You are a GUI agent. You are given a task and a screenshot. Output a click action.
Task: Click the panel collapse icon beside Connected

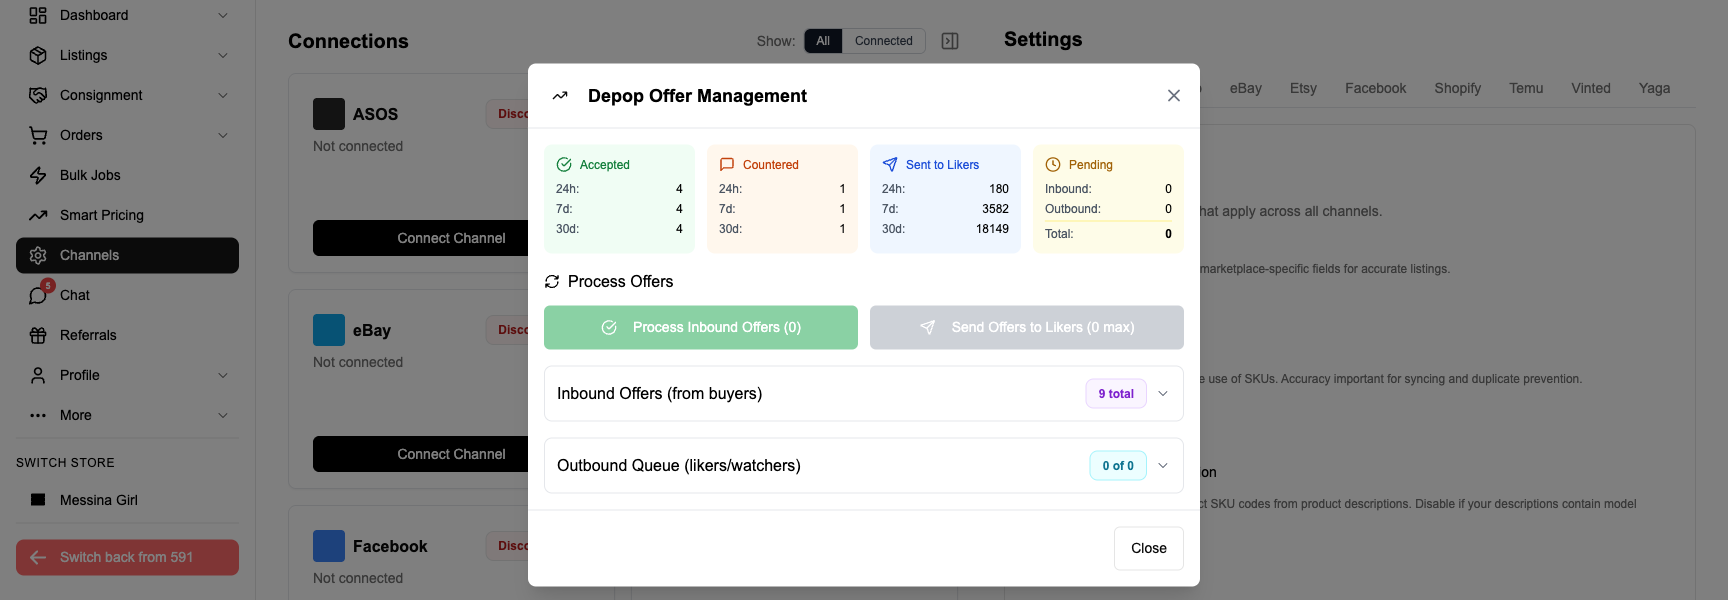[950, 41]
